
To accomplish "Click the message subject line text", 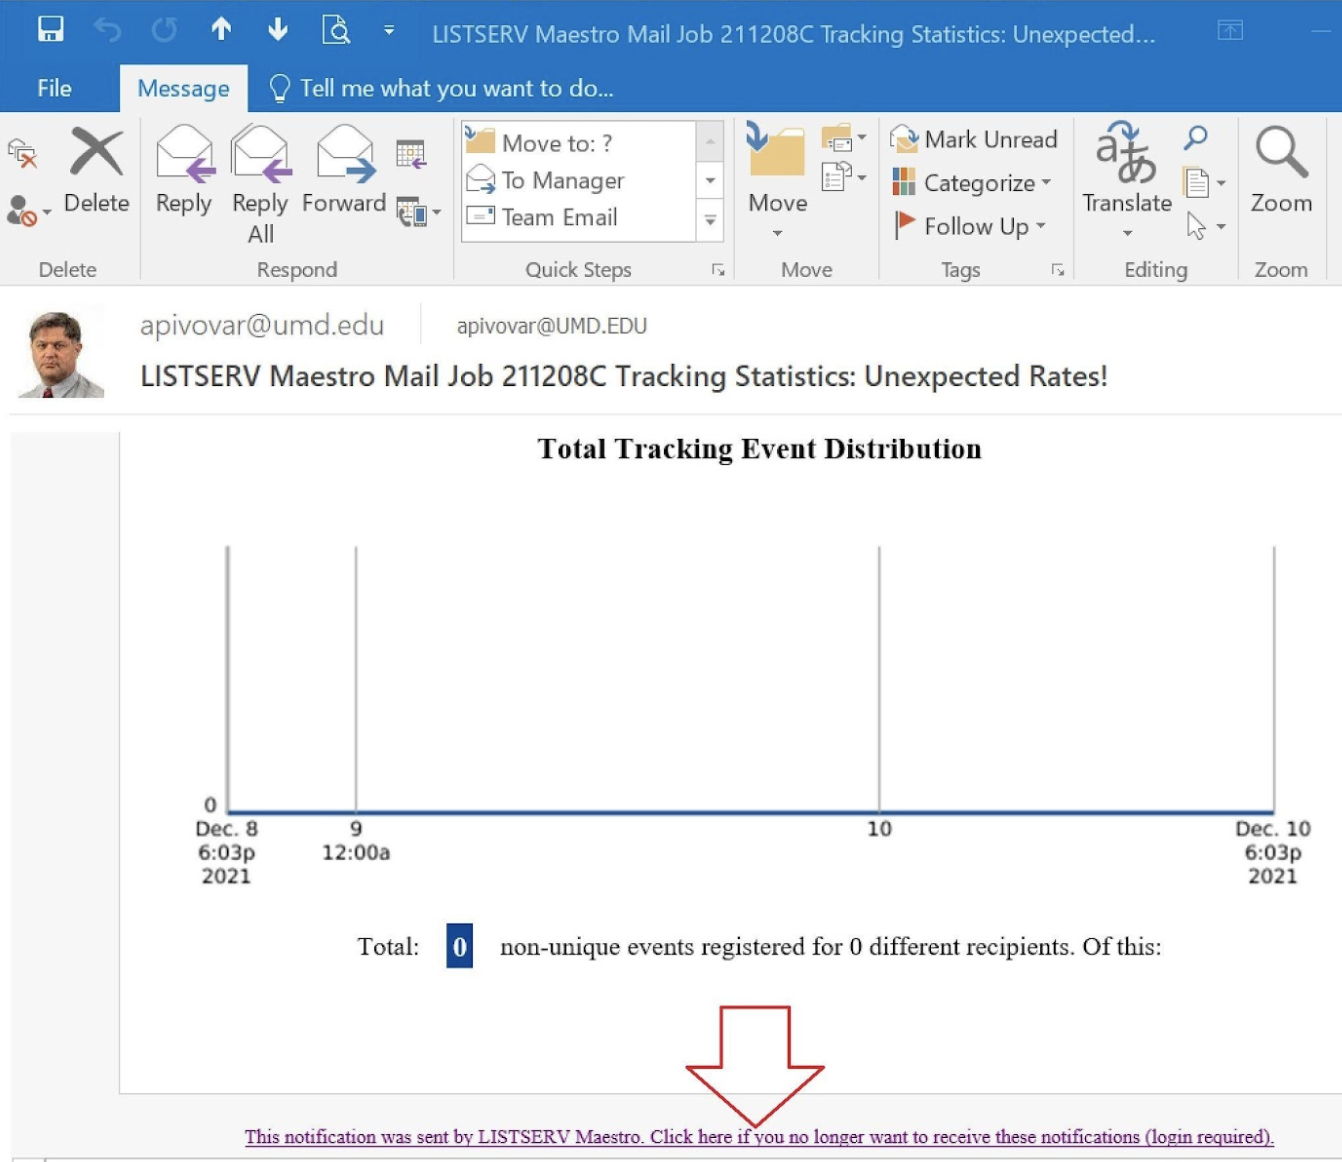I will [624, 376].
